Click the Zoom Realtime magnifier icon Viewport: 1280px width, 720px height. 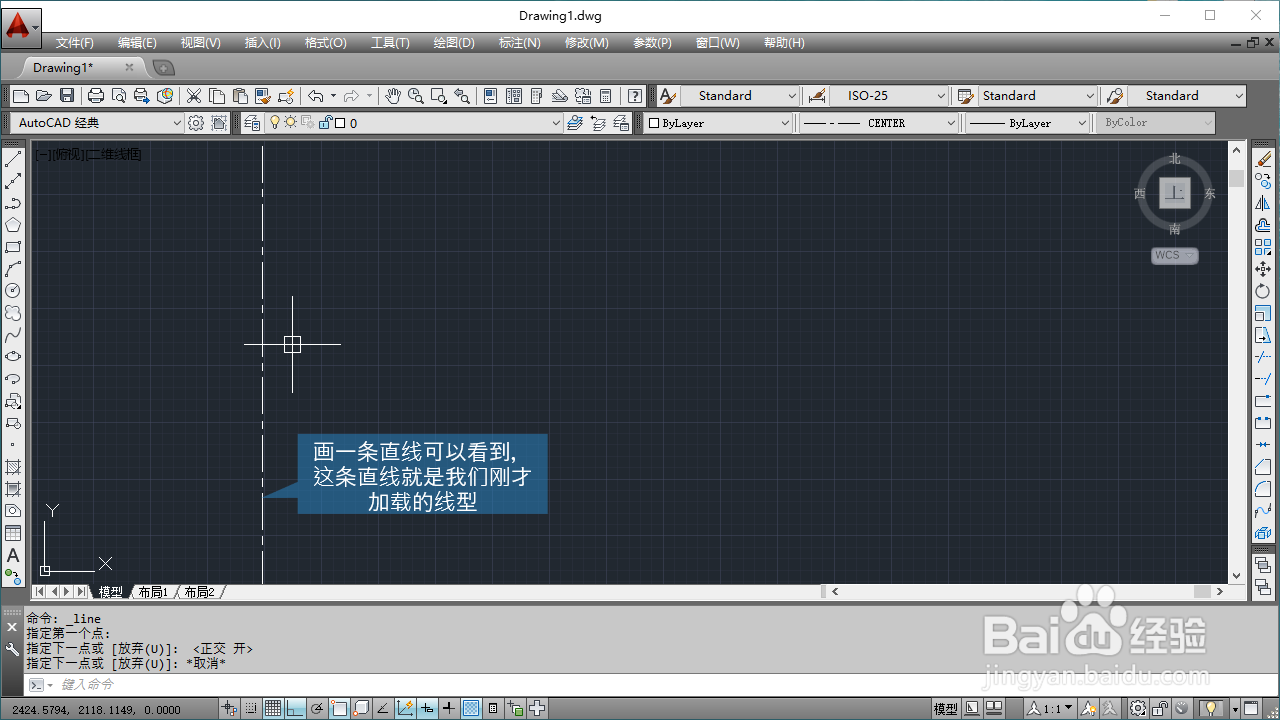tap(416, 96)
